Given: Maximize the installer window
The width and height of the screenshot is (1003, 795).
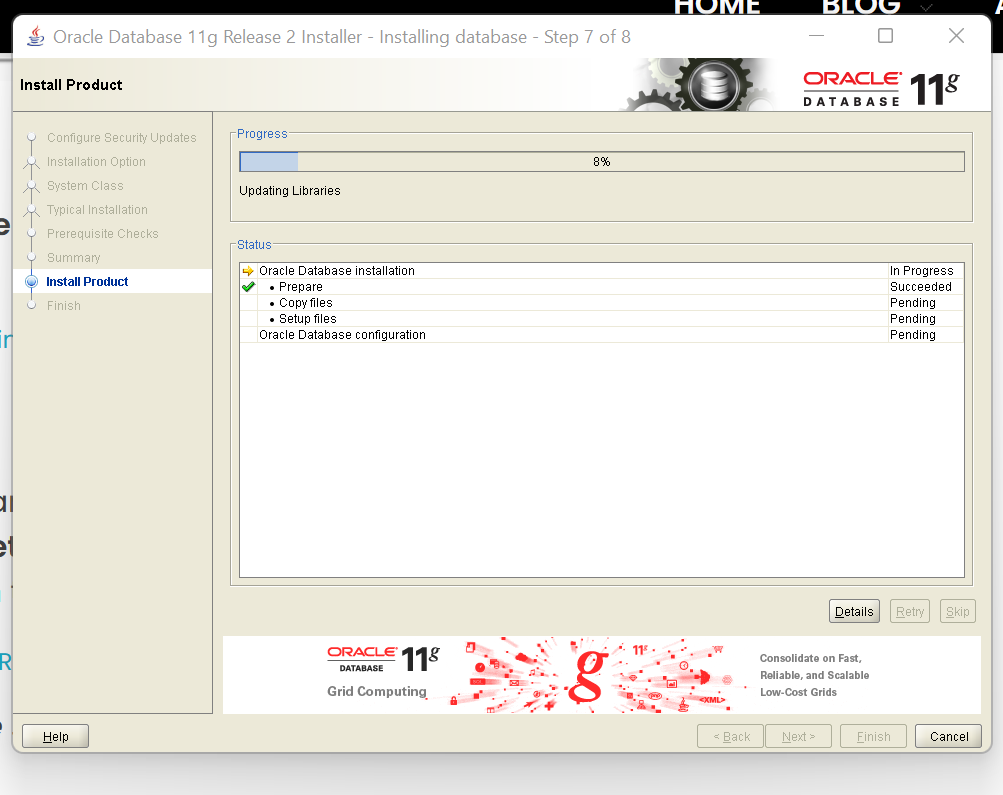Looking at the screenshot, I should click(x=885, y=36).
